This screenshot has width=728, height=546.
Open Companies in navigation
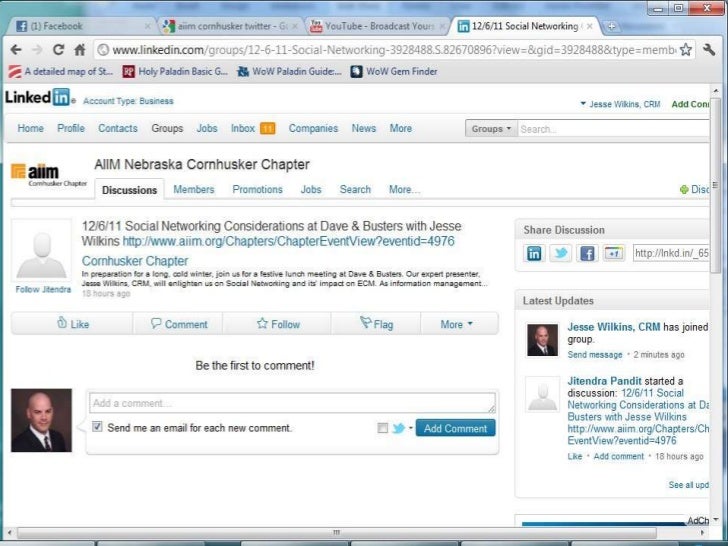[313, 128]
